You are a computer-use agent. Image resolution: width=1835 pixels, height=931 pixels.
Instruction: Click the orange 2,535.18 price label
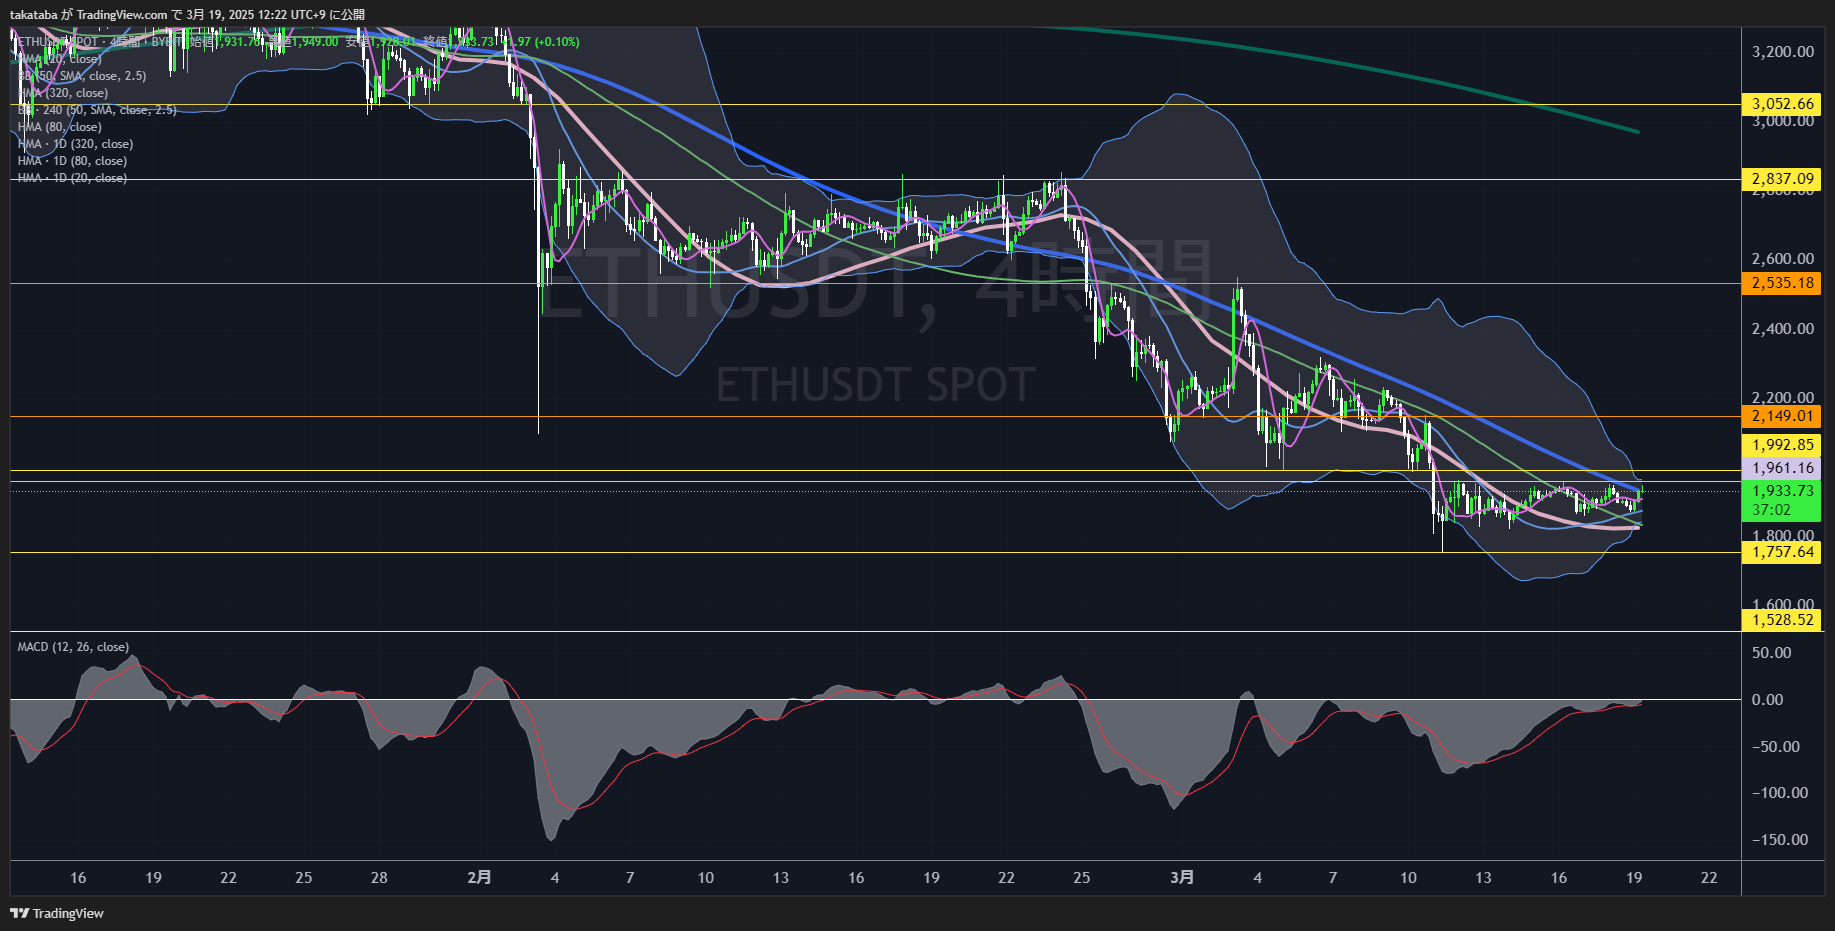click(1782, 283)
